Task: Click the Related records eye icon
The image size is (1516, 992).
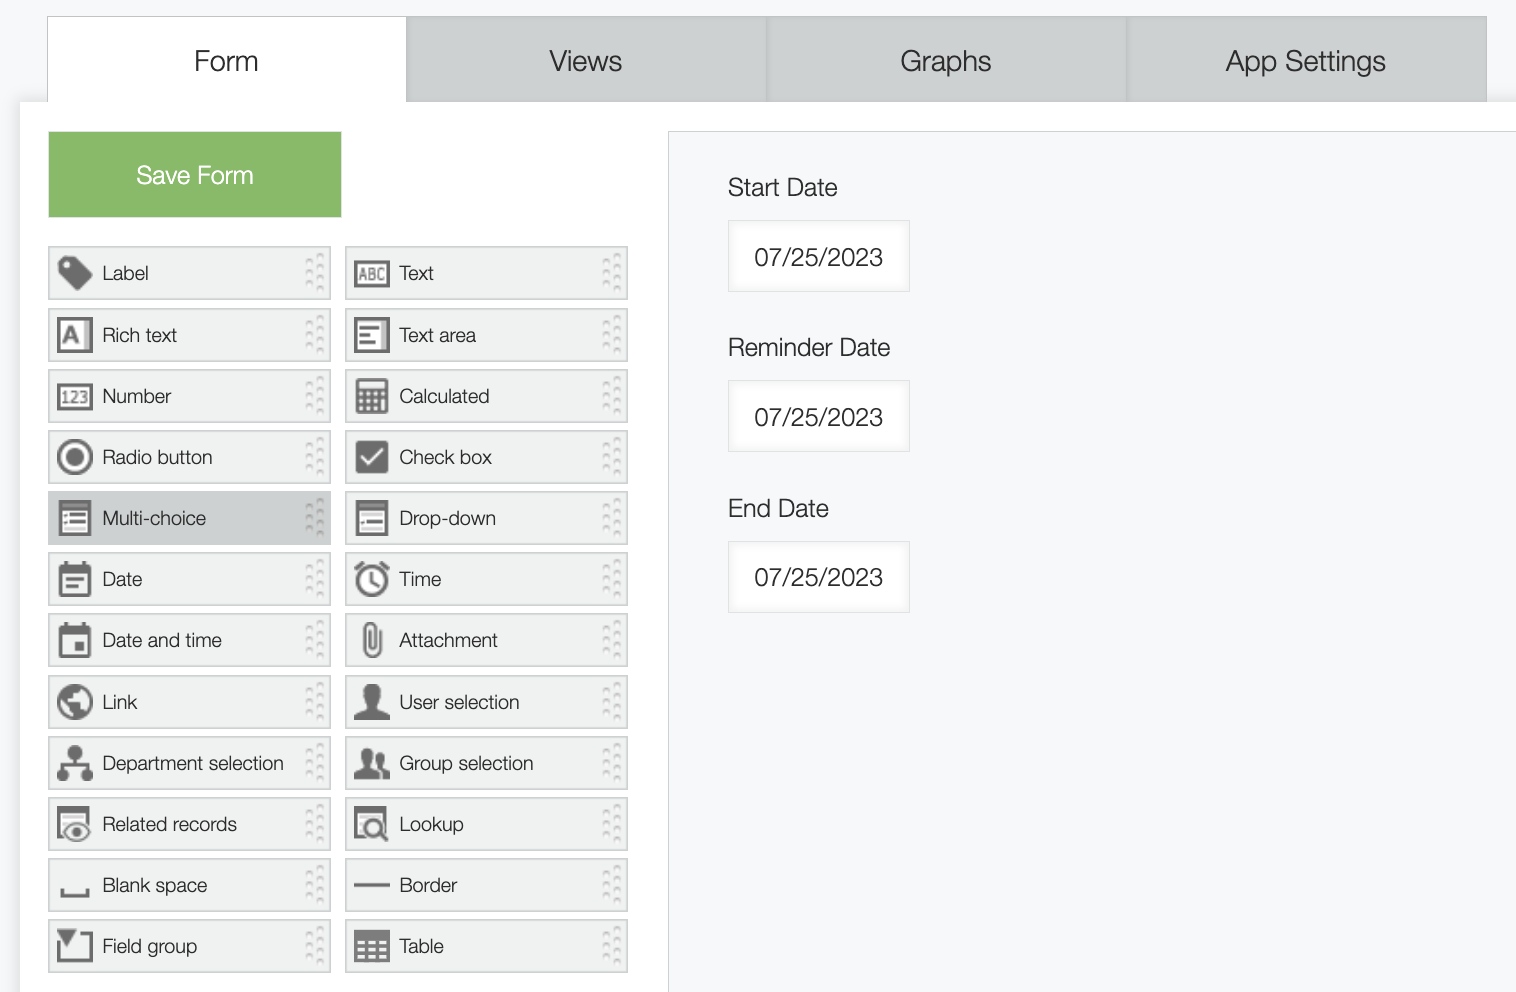Action: pos(75,824)
